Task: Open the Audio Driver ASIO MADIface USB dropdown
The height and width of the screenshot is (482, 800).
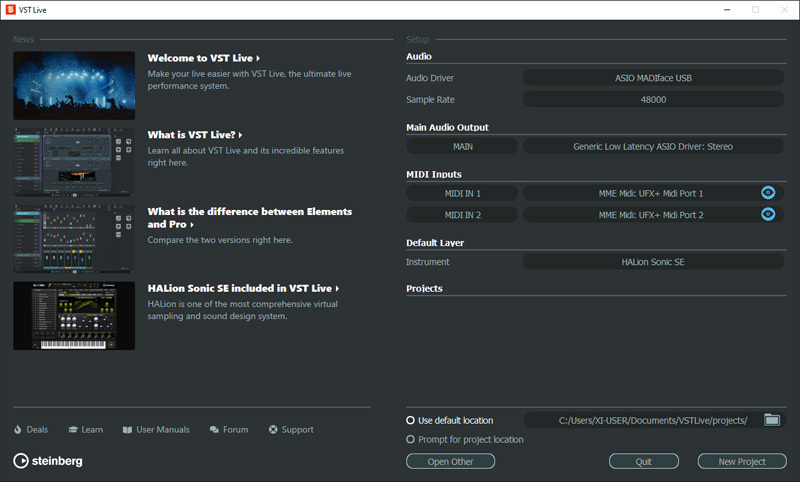Action: pyautogui.click(x=654, y=78)
